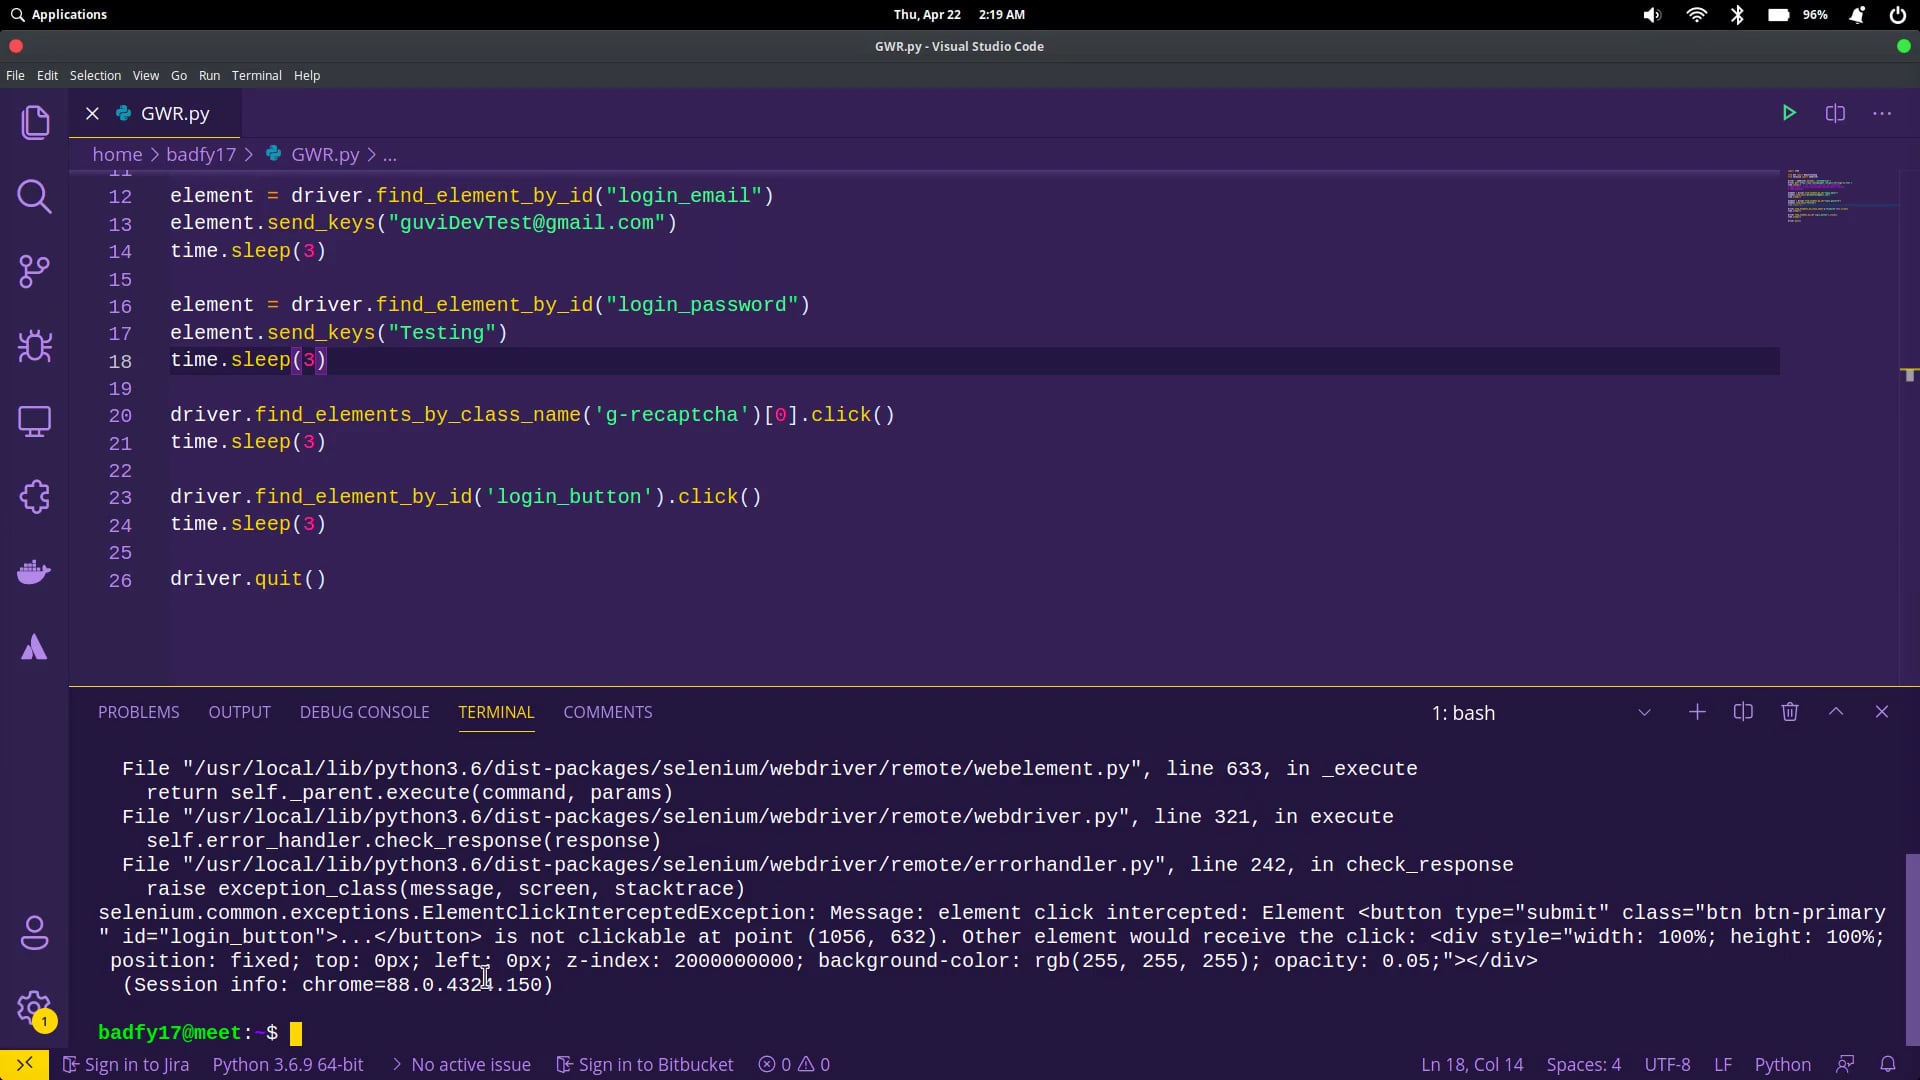This screenshot has height=1080, width=1920.
Task: Open the Explorer view in activity bar
Action: coord(35,122)
